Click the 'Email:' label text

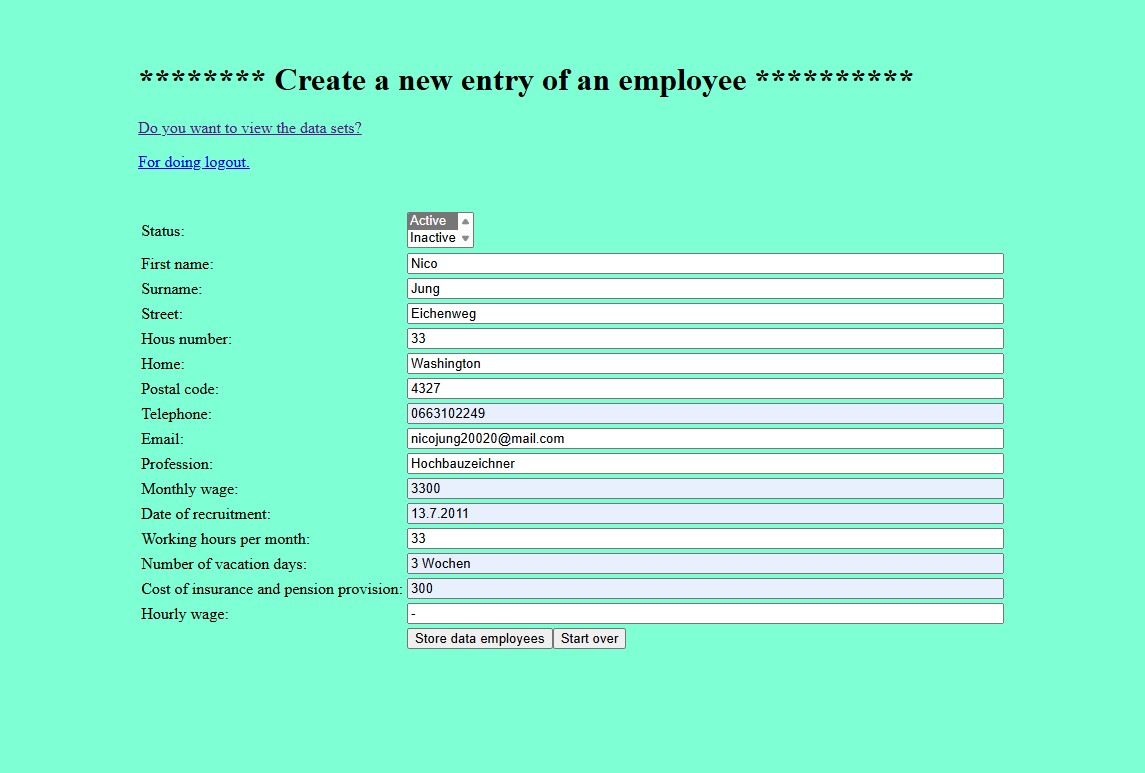click(162, 439)
